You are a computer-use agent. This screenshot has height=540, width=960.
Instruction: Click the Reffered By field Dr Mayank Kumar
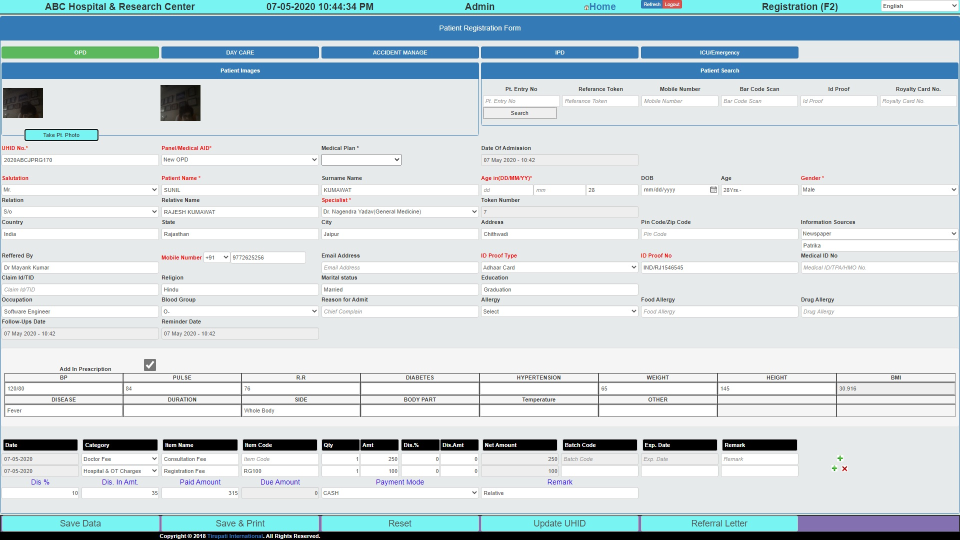pos(80,268)
